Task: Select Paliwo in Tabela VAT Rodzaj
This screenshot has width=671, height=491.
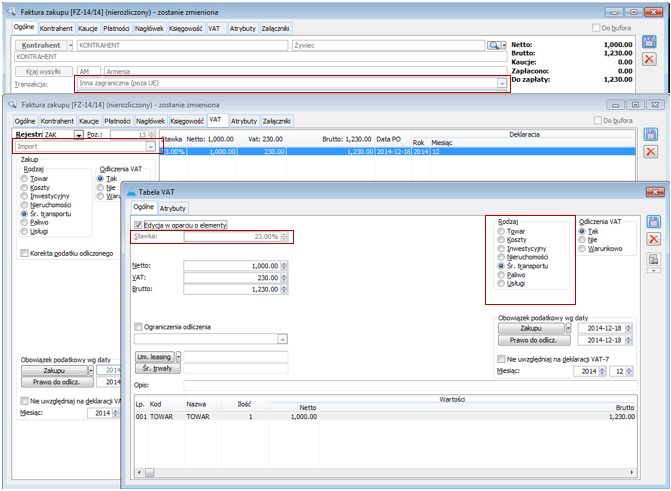Action: [501, 275]
